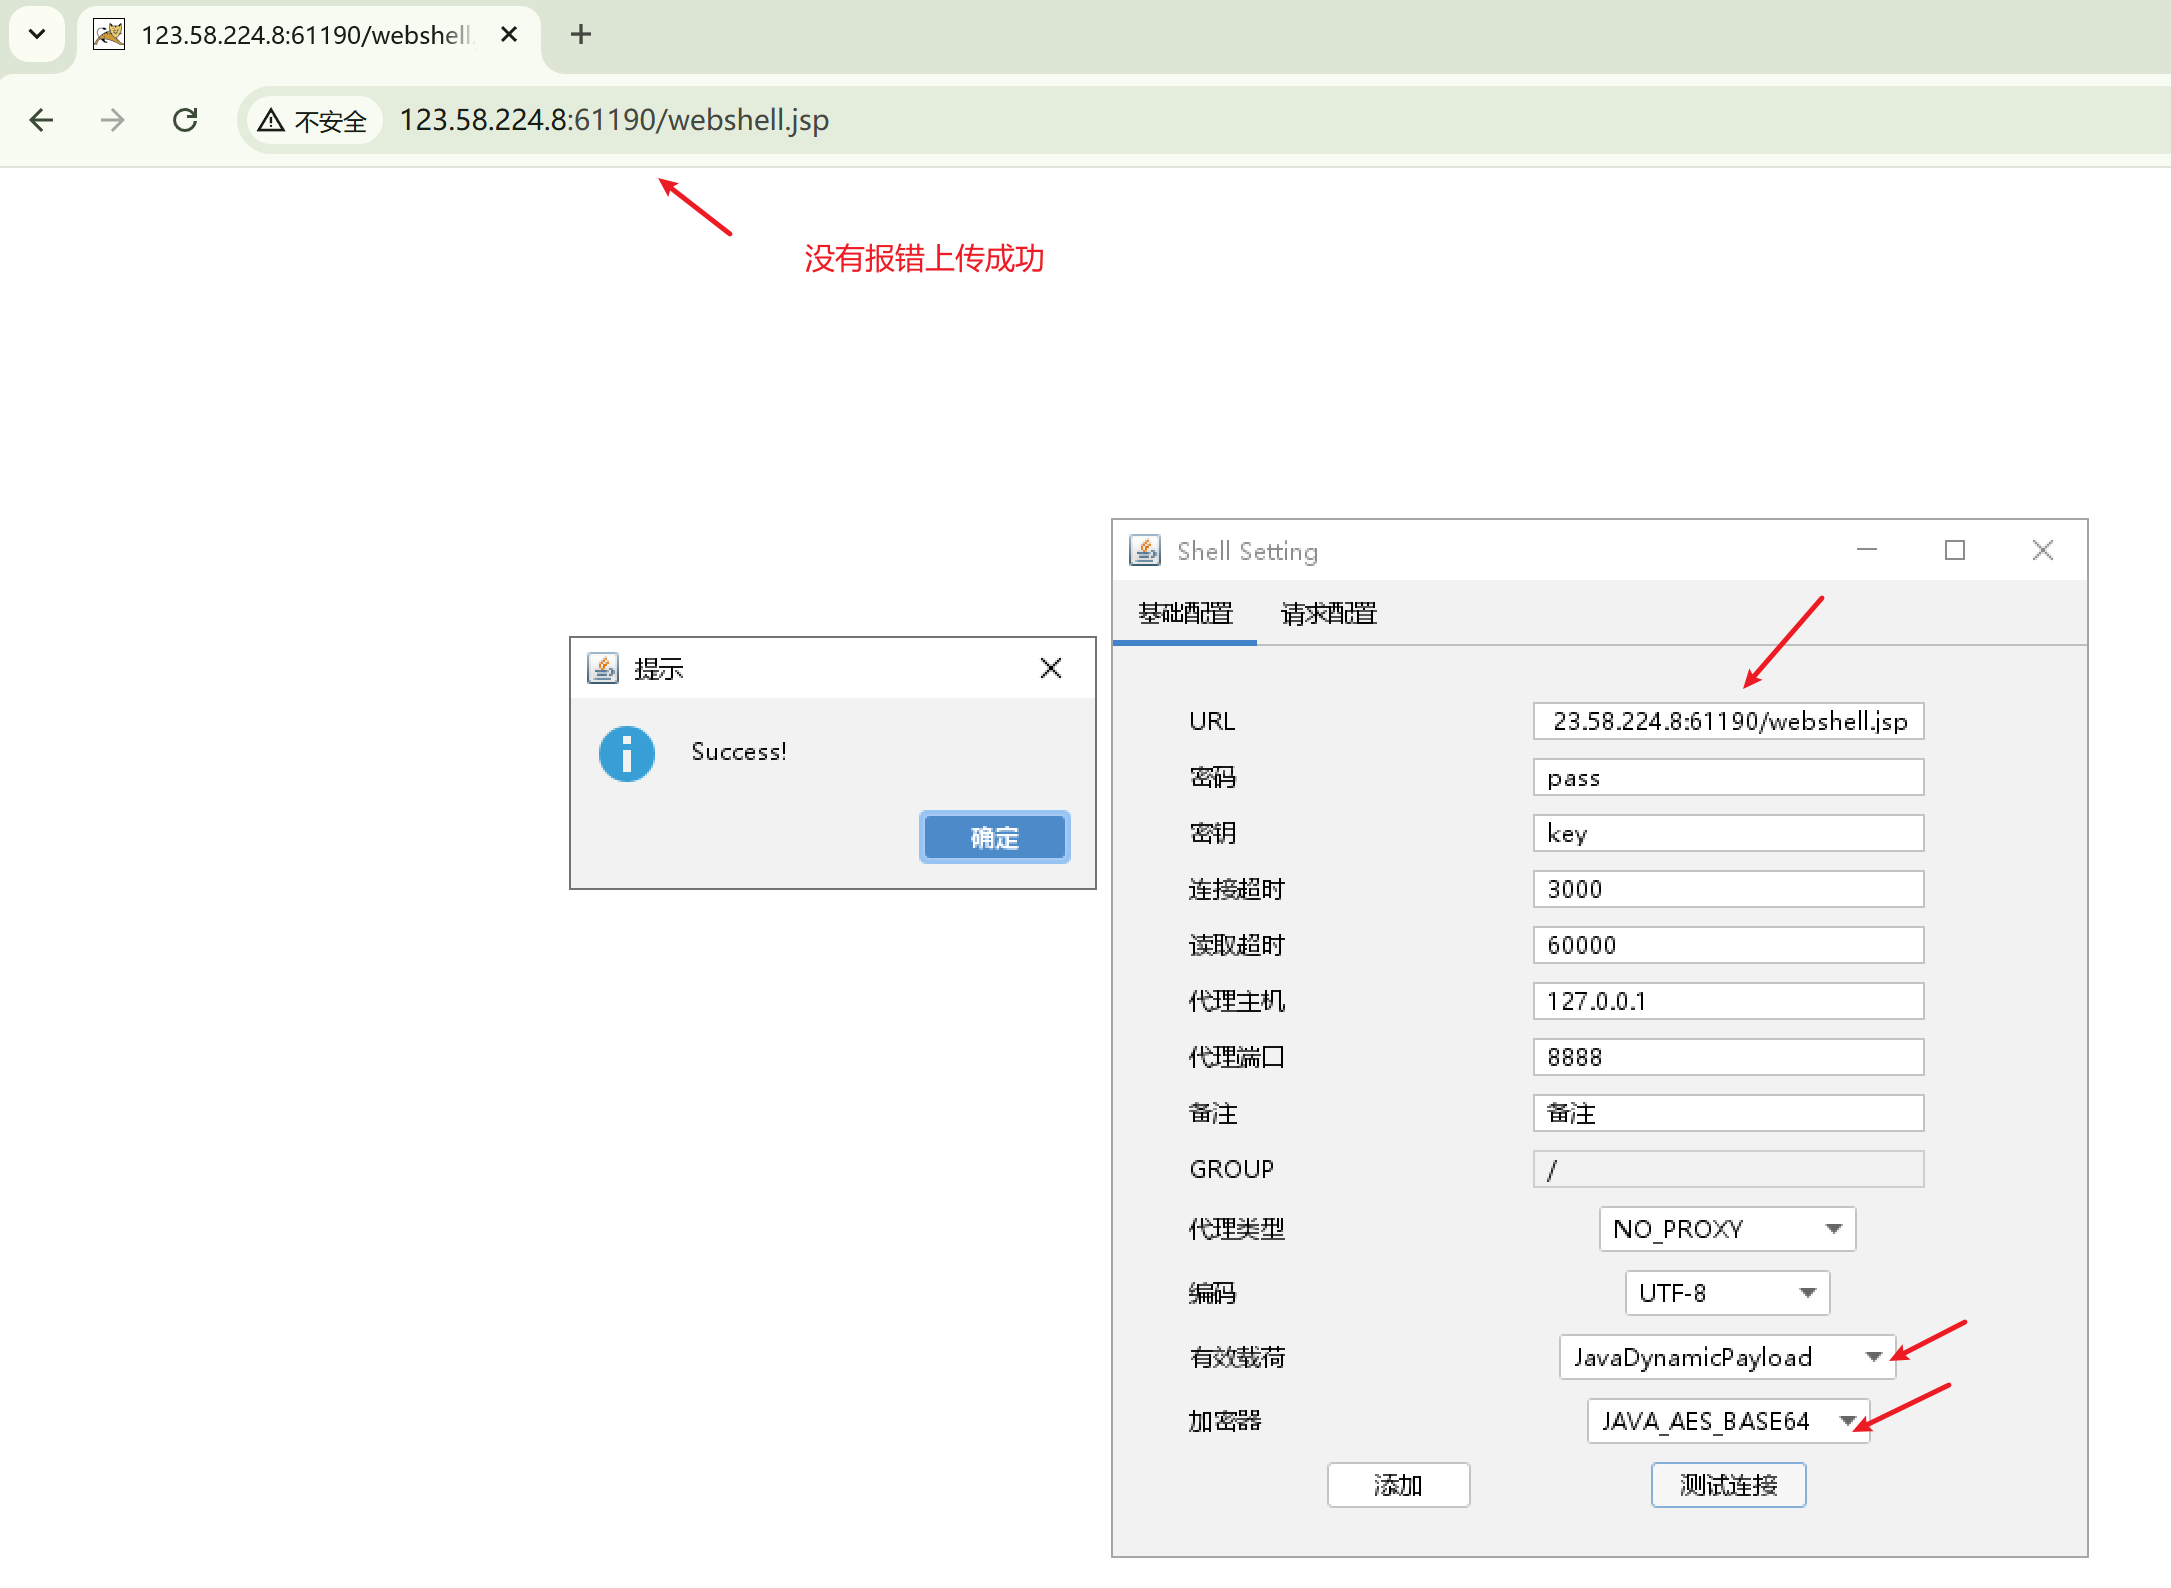The height and width of the screenshot is (1588, 2171).
Task: Open the JAVA_AES_BASE64 encryptor dropdown
Action: [1847, 1421]
